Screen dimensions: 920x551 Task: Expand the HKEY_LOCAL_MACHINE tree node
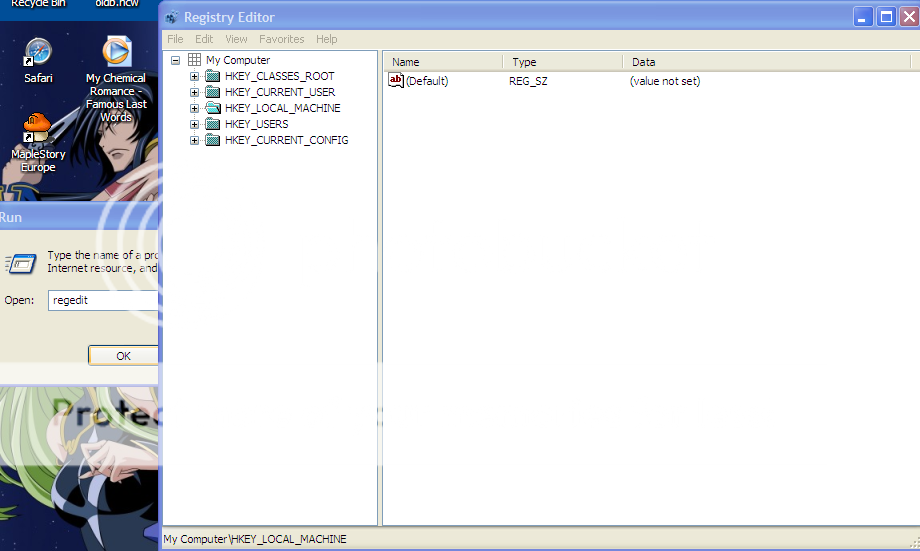pos(195,108)
